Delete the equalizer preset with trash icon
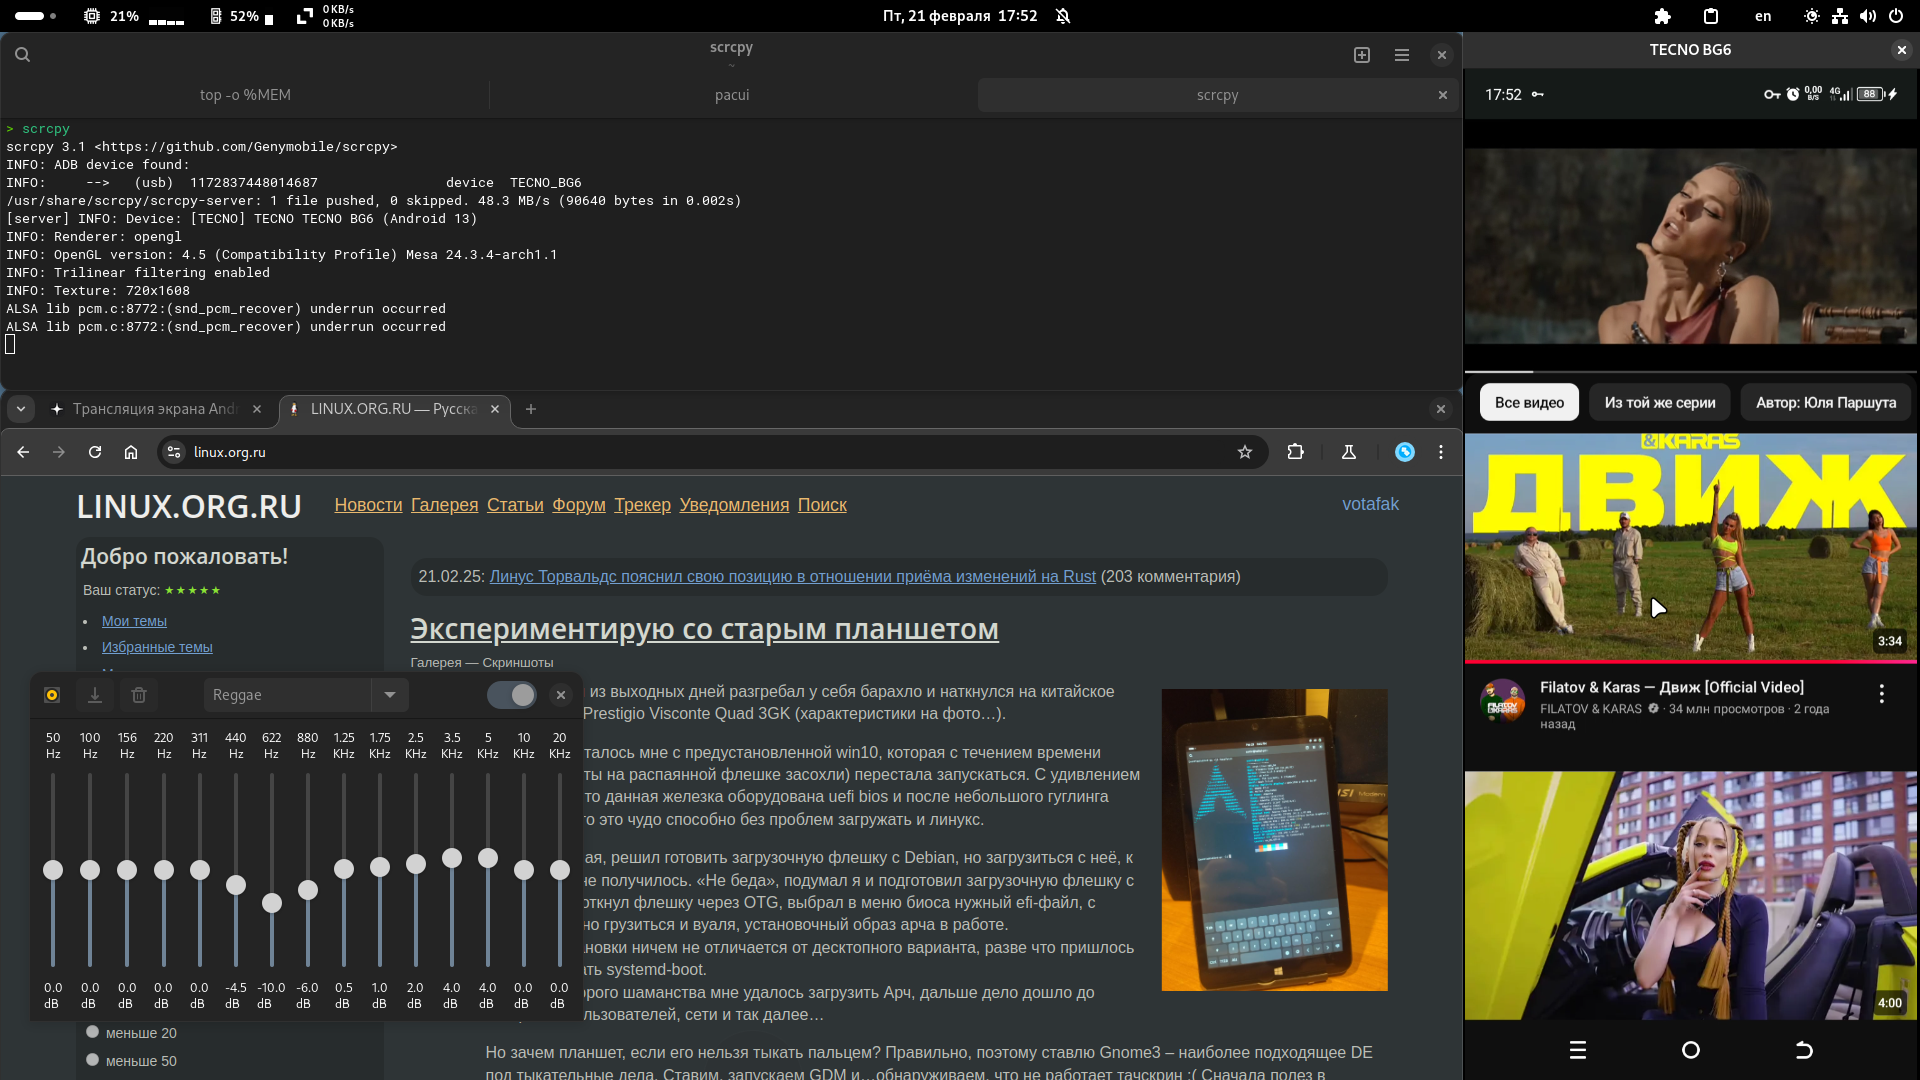Viewport: 1920px width, 1080px height. click(x=139, y=695)
